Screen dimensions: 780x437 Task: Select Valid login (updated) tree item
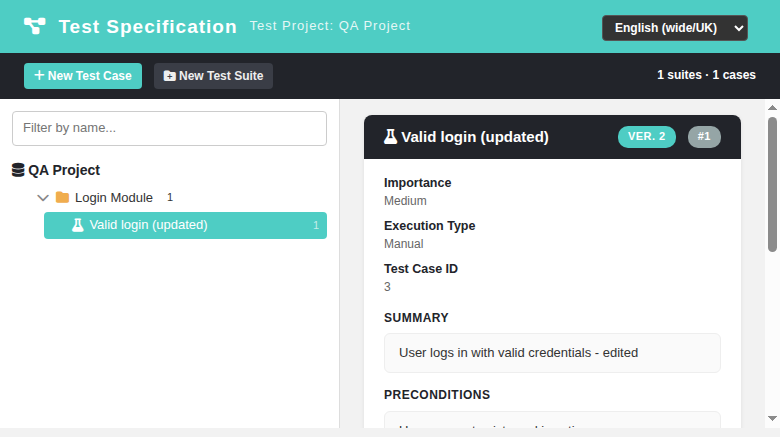[x=185, y=225]
